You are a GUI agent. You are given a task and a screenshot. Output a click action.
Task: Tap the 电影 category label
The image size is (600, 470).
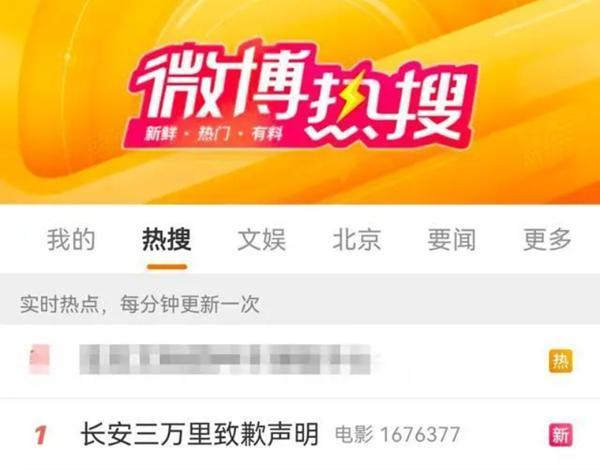354,434
